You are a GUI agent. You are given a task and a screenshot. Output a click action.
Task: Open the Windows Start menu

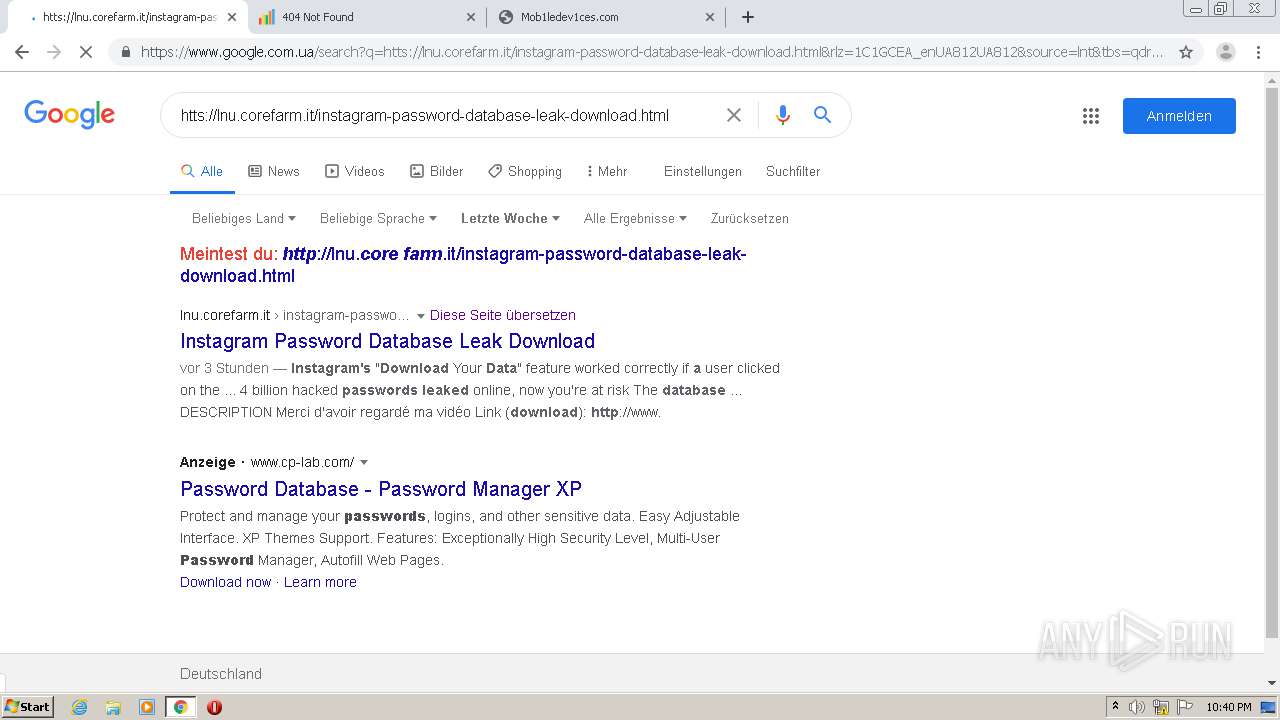point(28,707)
